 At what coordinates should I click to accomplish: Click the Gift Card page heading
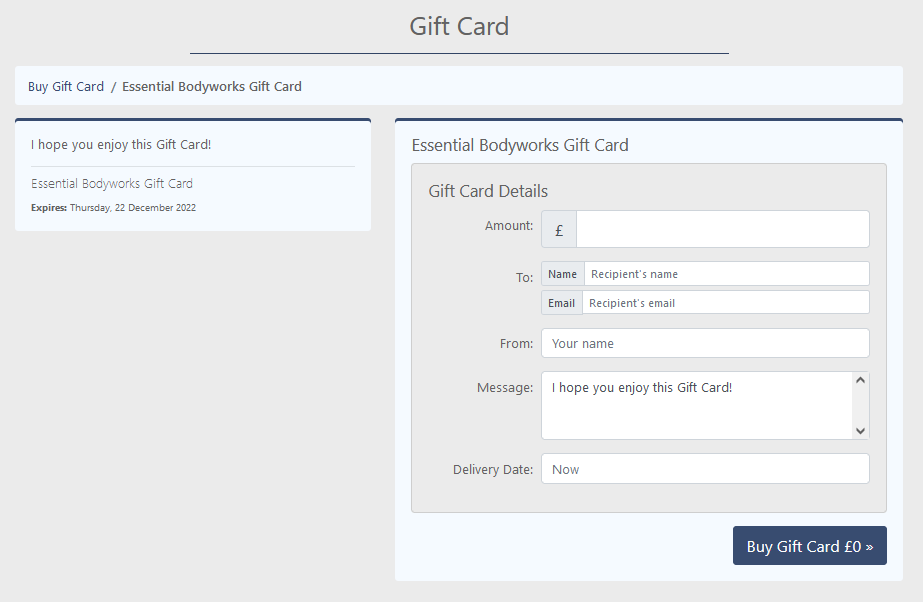459,26
